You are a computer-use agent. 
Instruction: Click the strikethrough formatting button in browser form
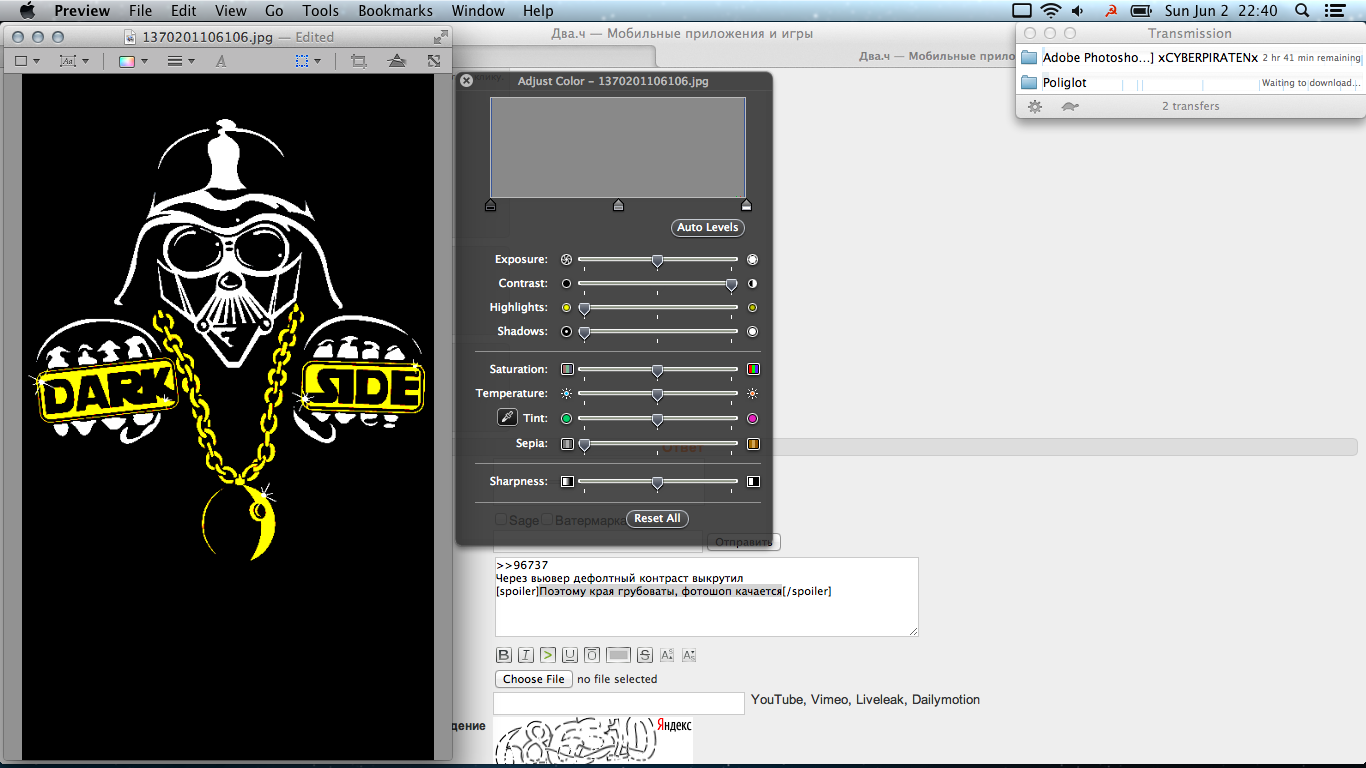(x=644, y=655)
